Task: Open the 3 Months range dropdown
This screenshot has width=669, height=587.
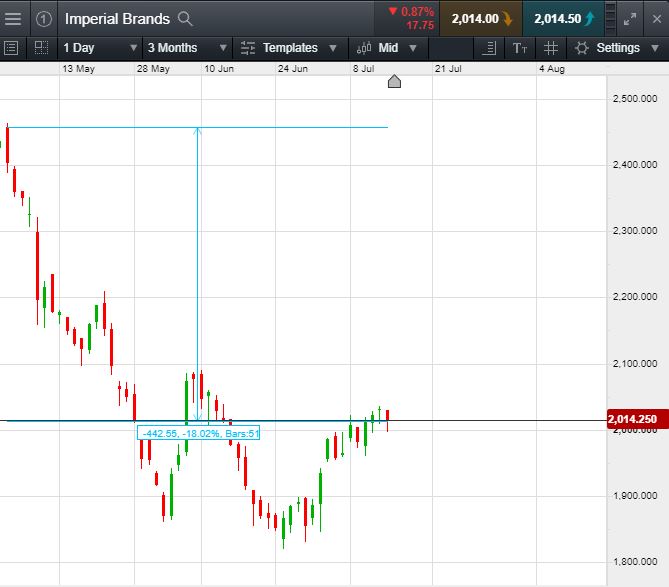Action: click(187, 48)
